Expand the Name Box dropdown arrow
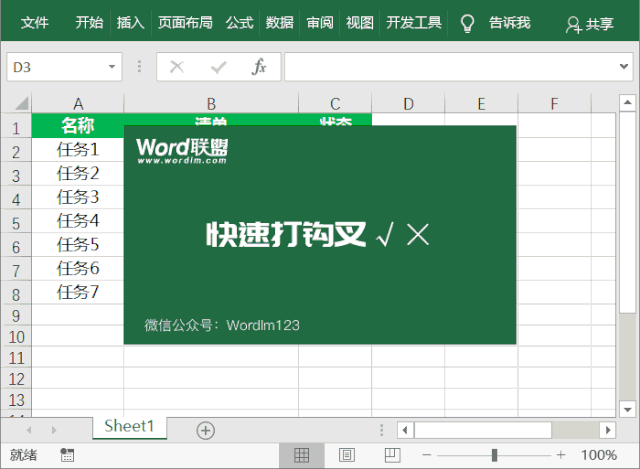Image resolution: width=640 pixels, height=469 pixels. [x=112, y=67]
